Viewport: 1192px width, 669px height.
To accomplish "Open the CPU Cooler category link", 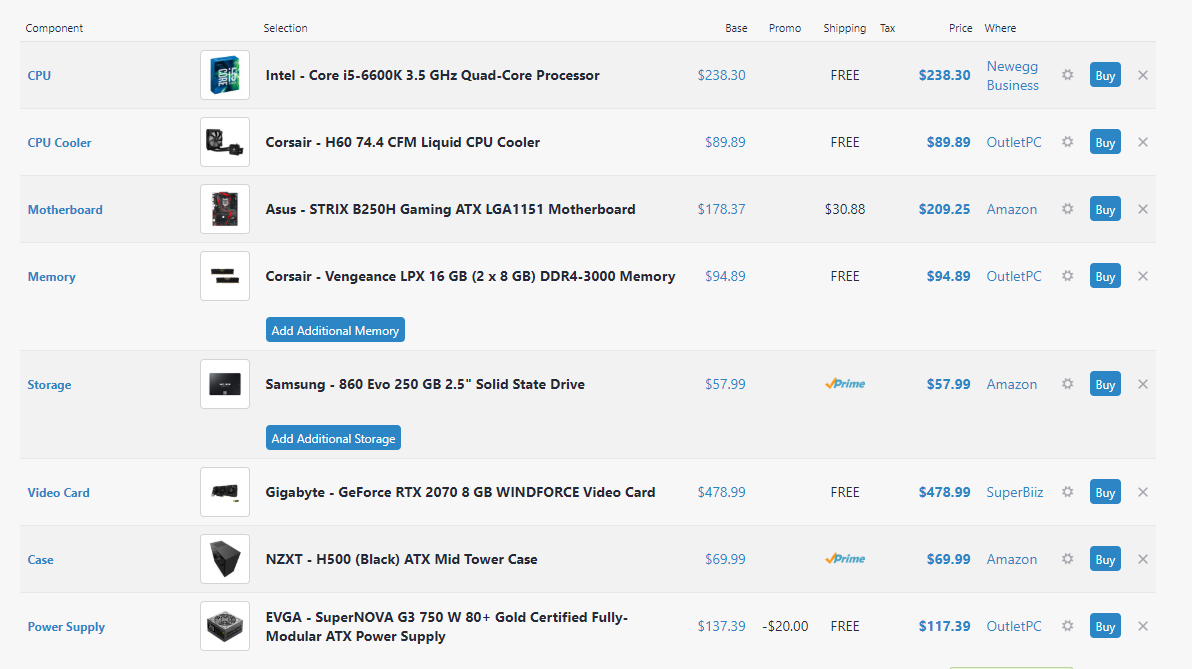I will (x=59, y=142).
